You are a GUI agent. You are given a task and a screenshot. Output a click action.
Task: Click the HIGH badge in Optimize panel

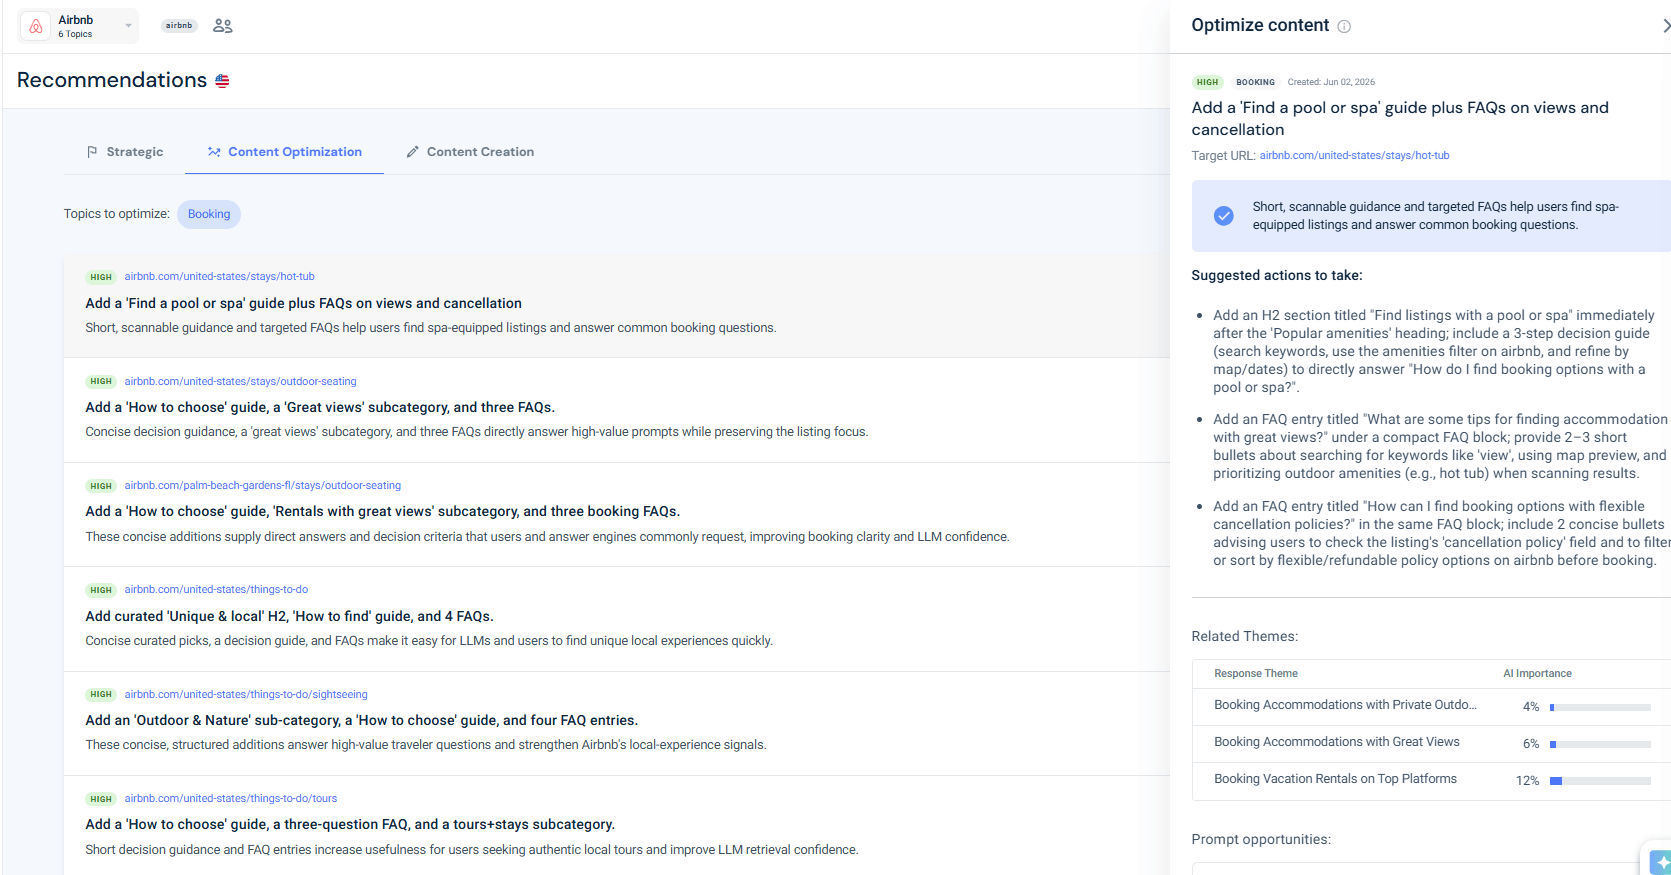(1208, 82)
